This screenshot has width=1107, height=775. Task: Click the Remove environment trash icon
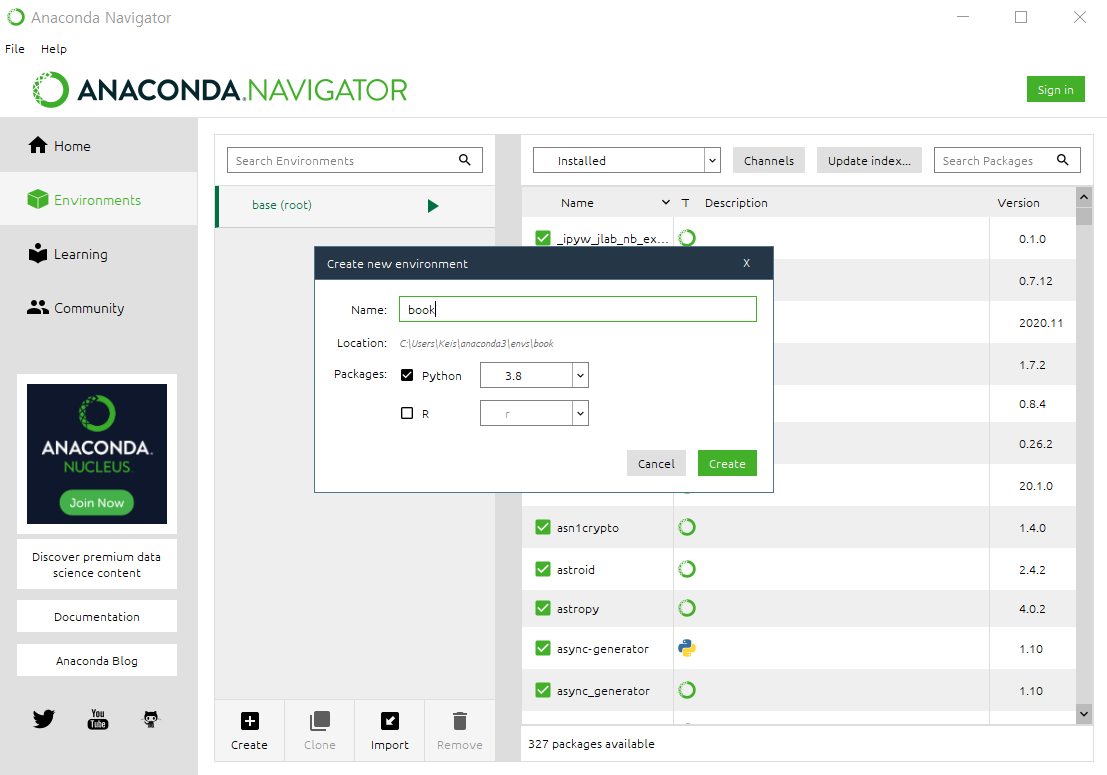[460, 721]
